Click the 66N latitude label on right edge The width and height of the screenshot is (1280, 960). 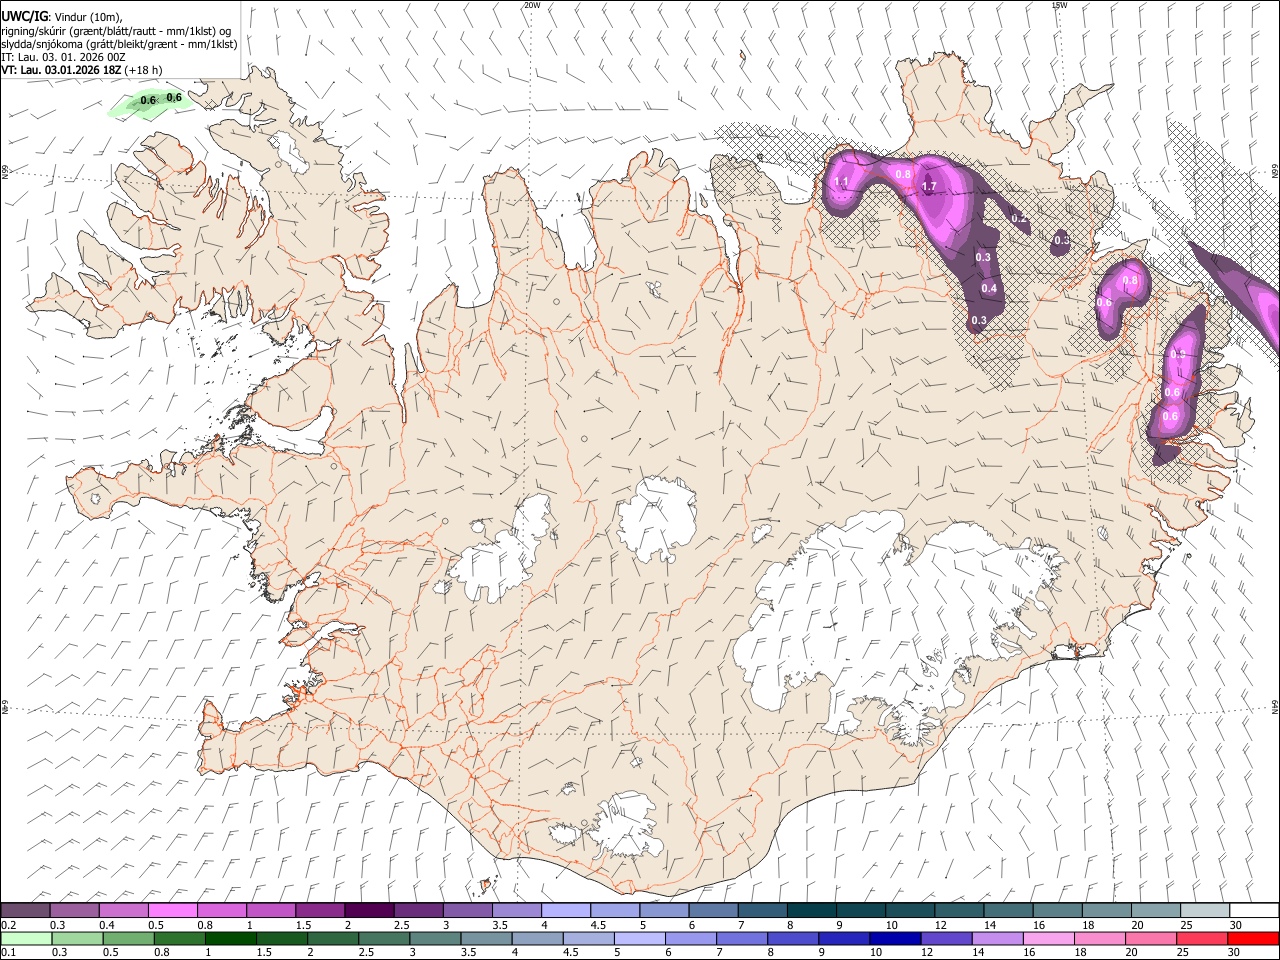pos(1275,172)
